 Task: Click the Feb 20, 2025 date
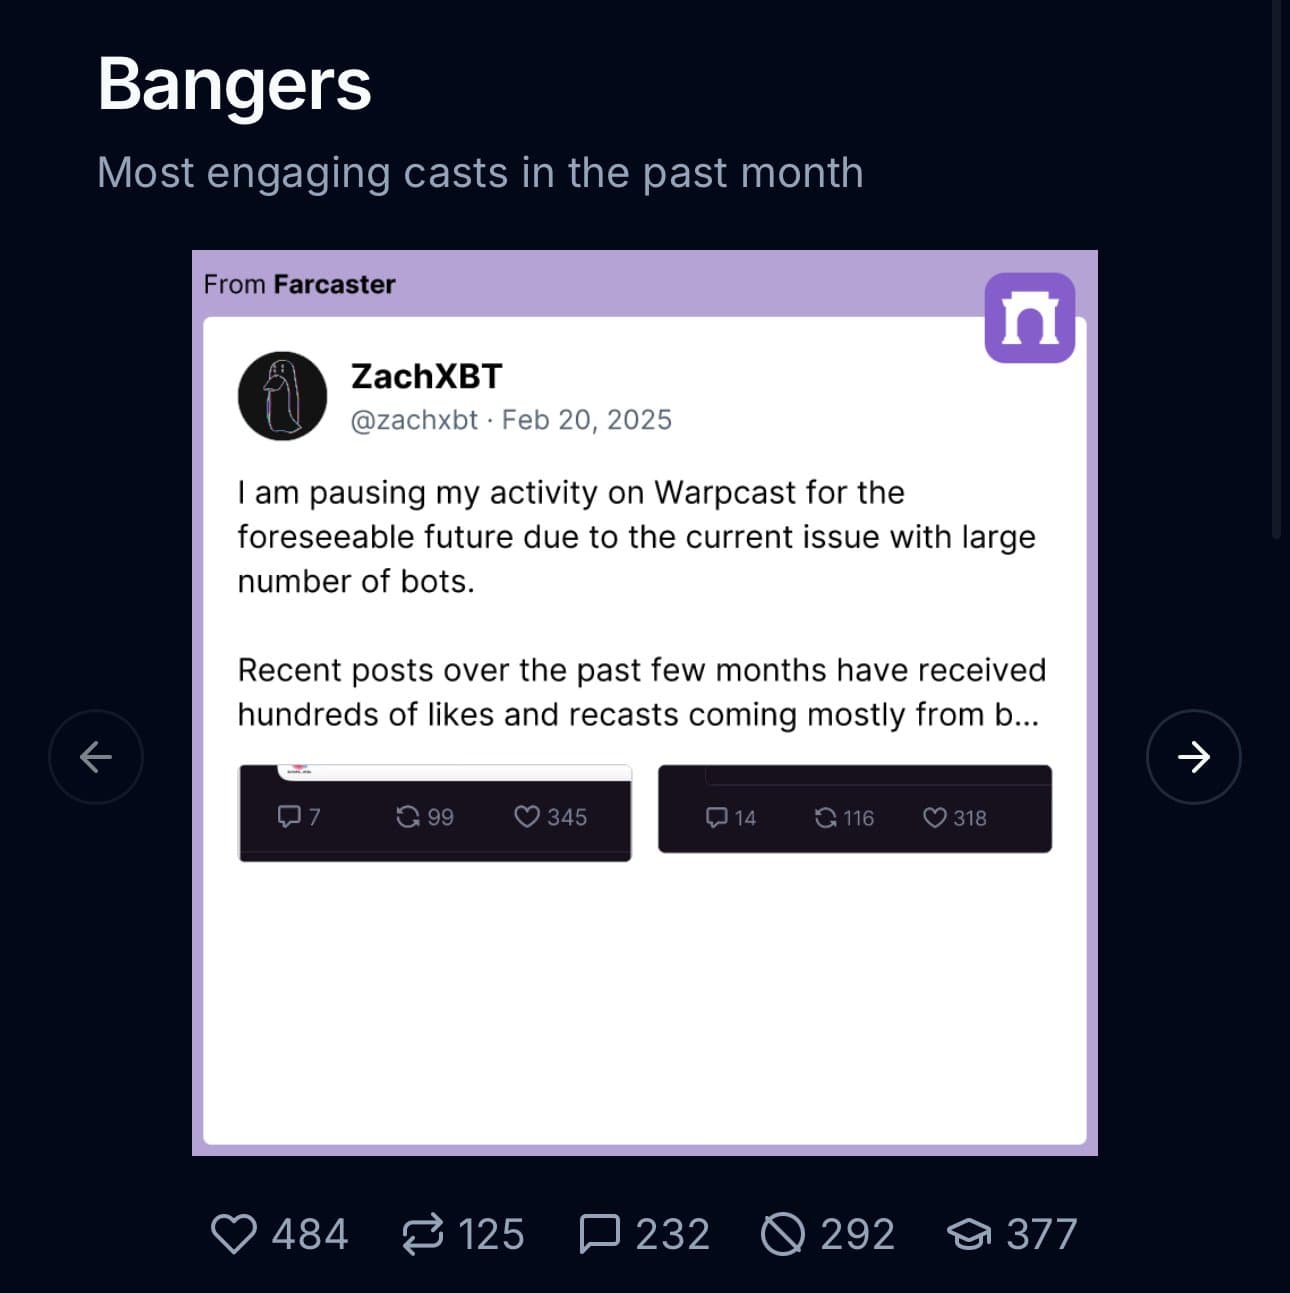tap(586, 420)
